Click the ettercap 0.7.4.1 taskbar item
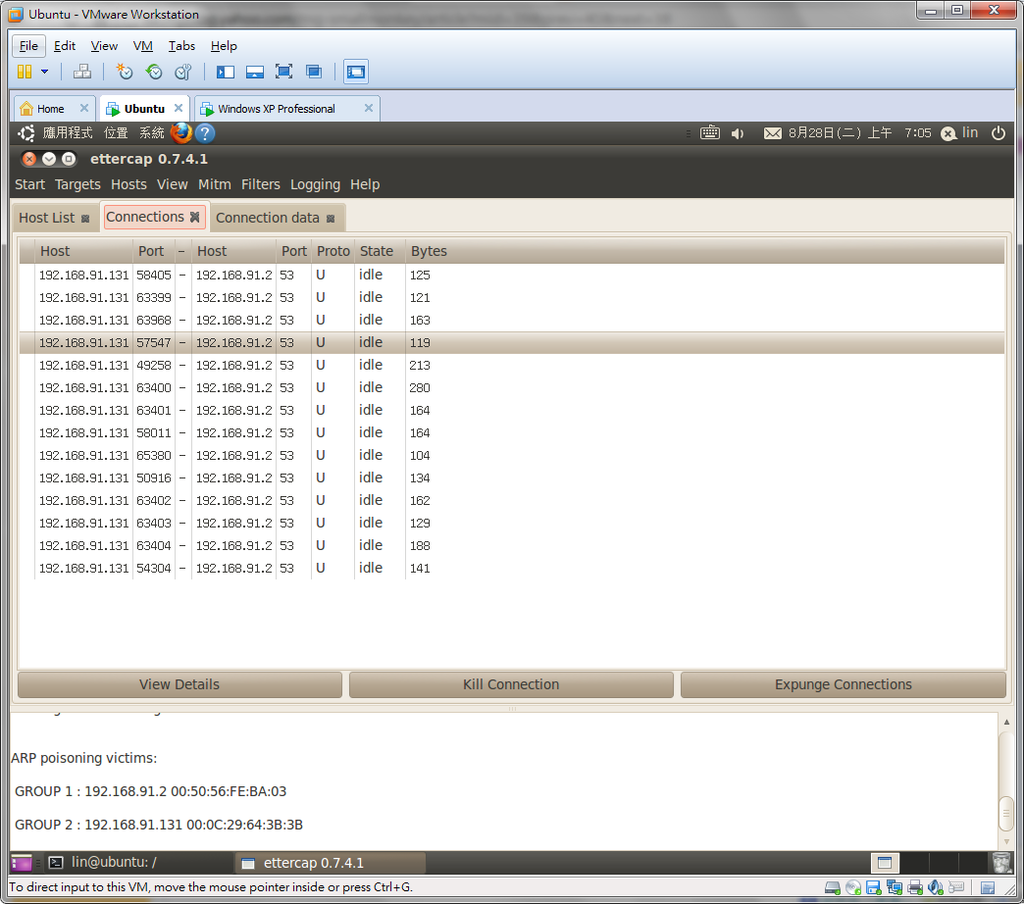1024x904 pixels. [x=330, y=862]
